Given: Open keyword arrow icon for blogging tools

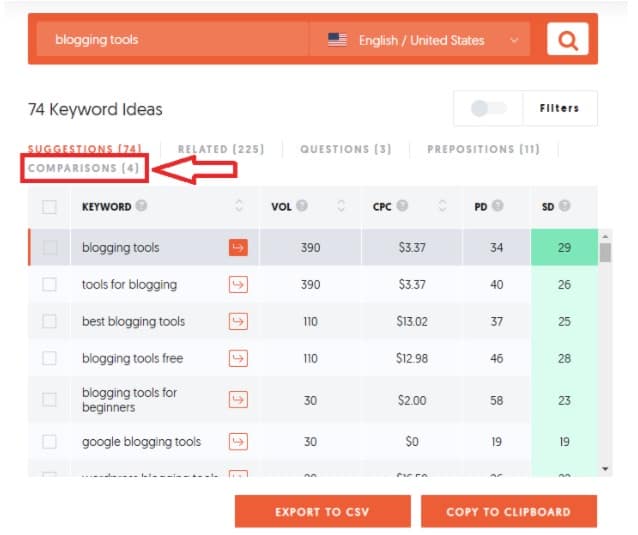Looking at the screenshot, I should [x=238, y=247].
